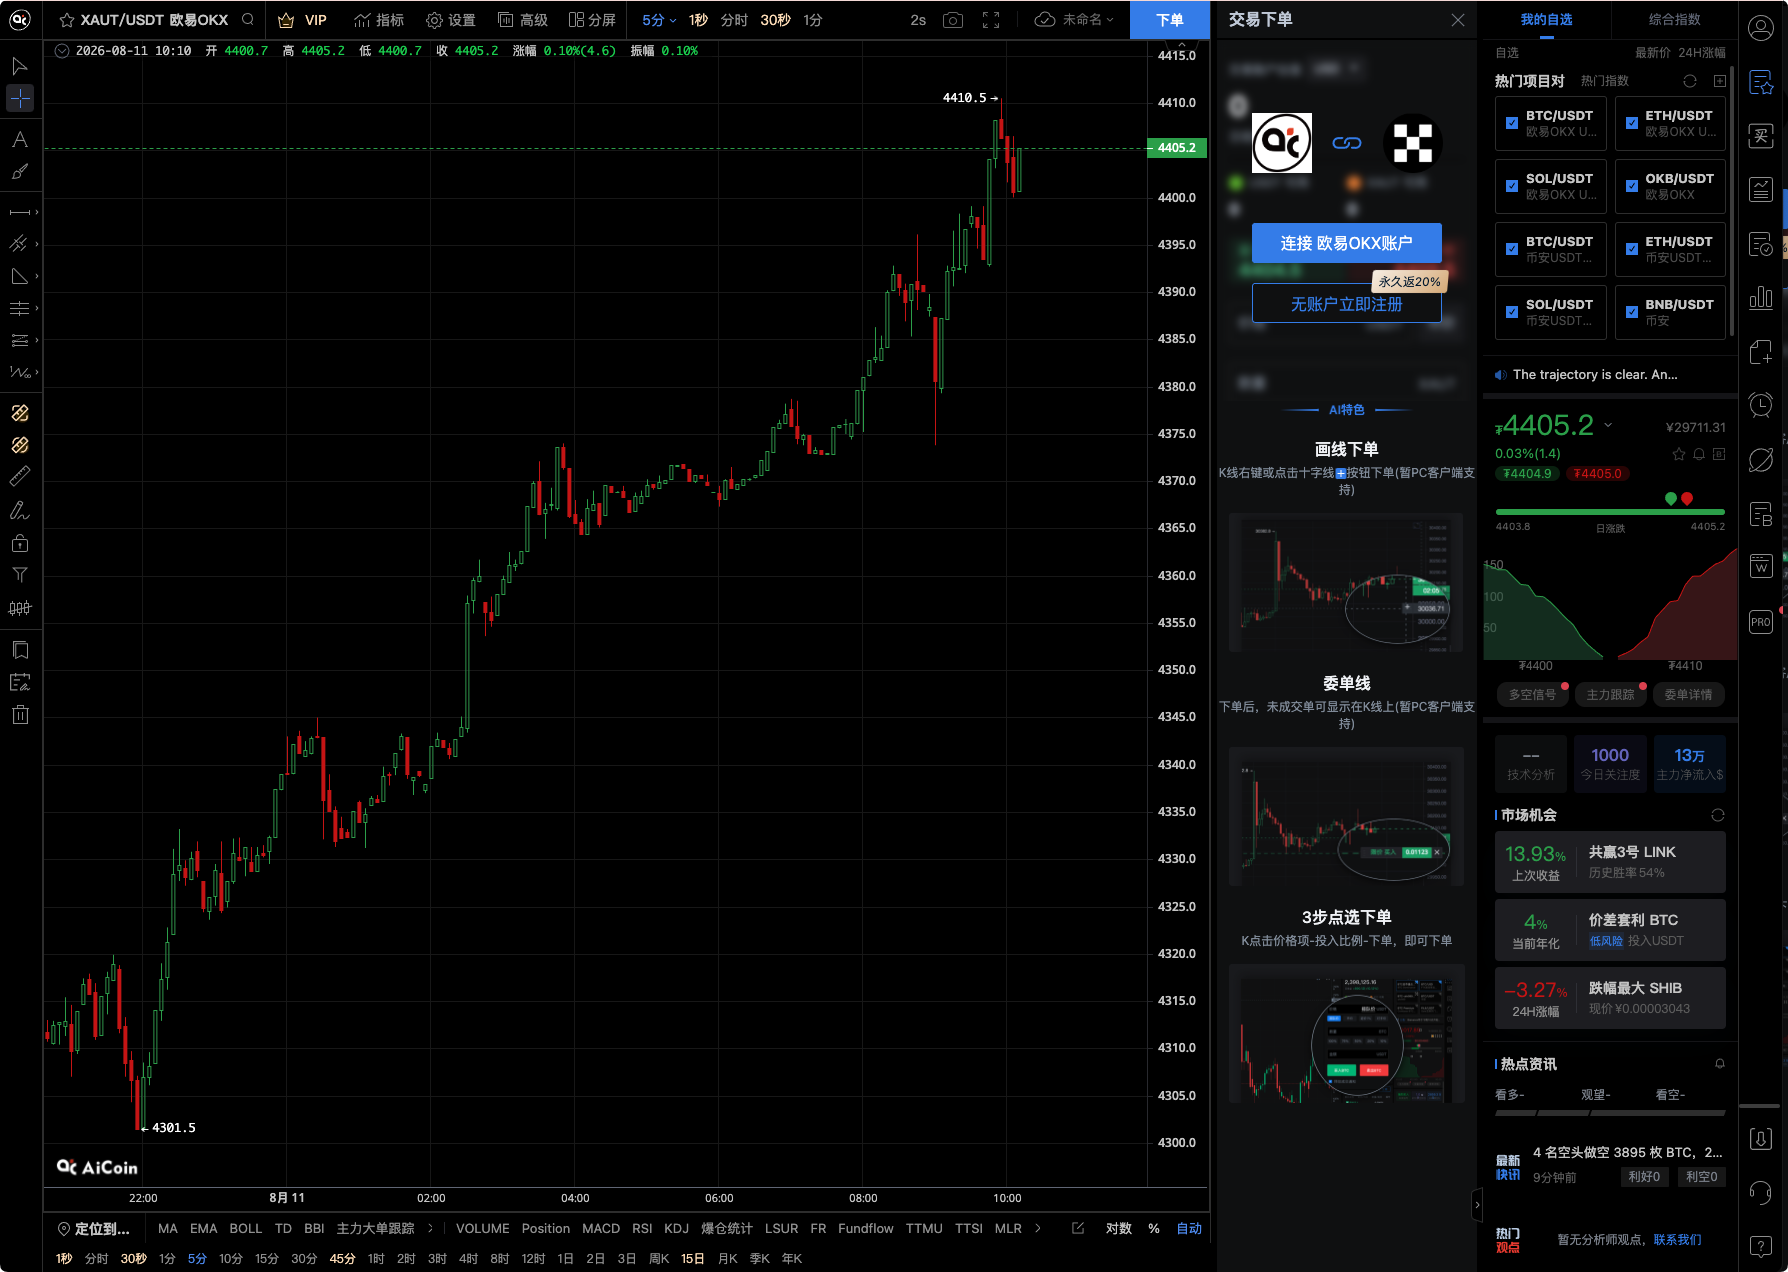1788x1272 pixels.
Task: Open help question mark icon
Action: point(1761,1246)
